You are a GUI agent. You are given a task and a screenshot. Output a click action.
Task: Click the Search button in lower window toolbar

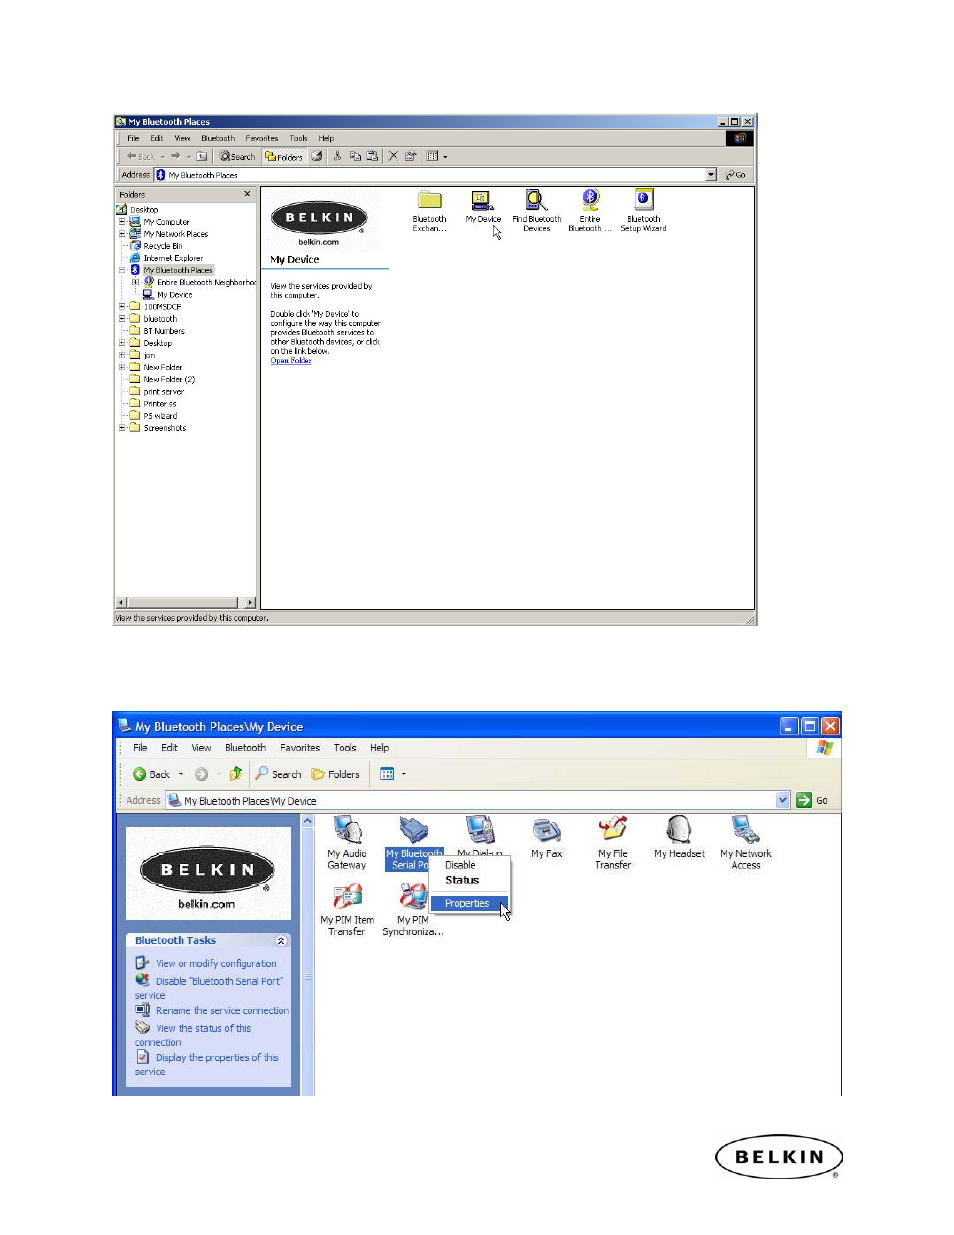pos(278,774)
